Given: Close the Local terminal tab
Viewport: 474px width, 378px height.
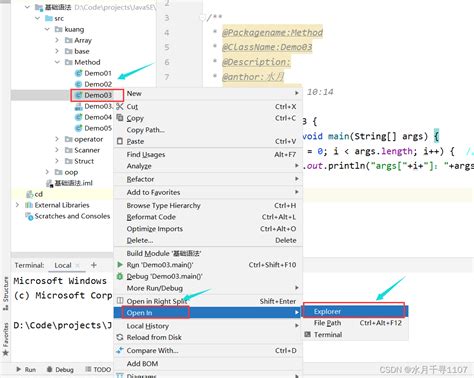Looking at the screenshot, I should 78,265.
